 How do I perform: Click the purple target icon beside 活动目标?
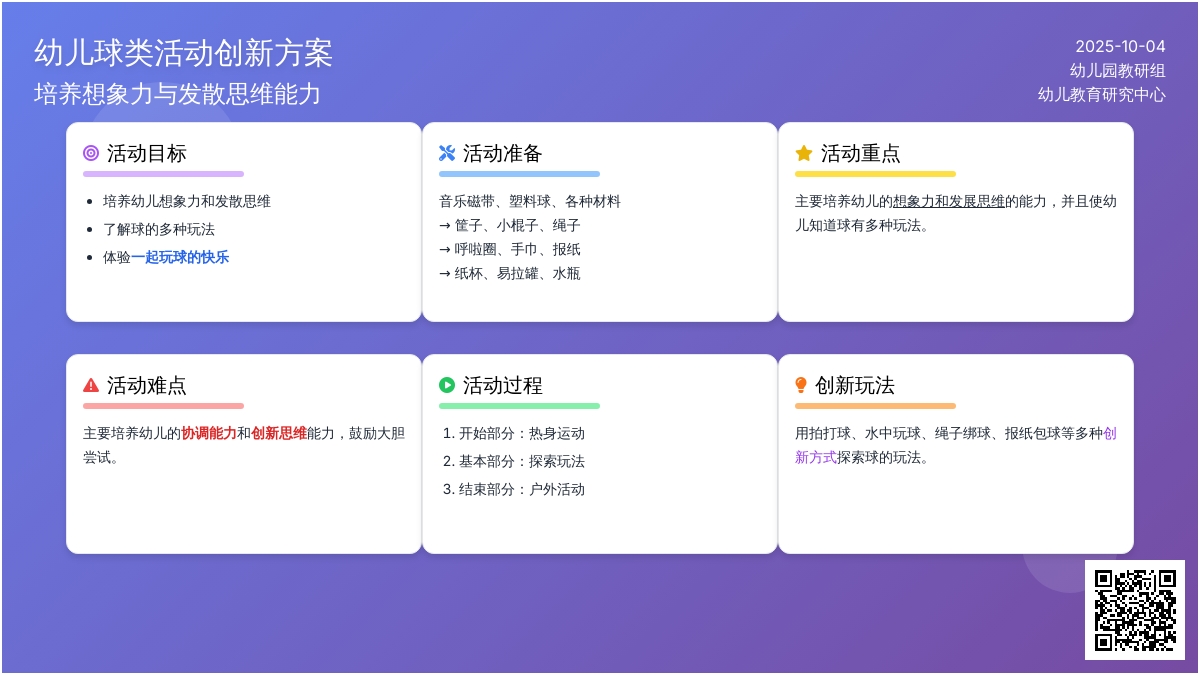91,153
